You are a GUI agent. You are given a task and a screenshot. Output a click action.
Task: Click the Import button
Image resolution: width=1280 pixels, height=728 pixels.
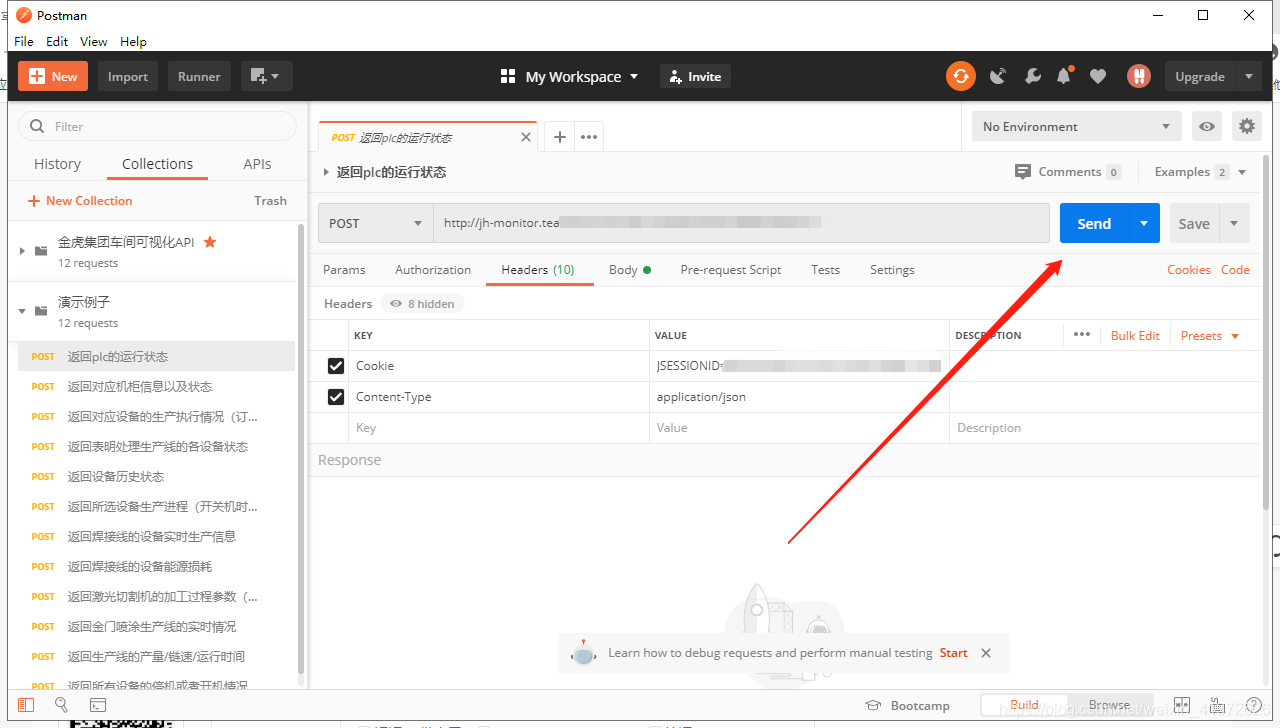pyautogui.click(x=128, y=76)
